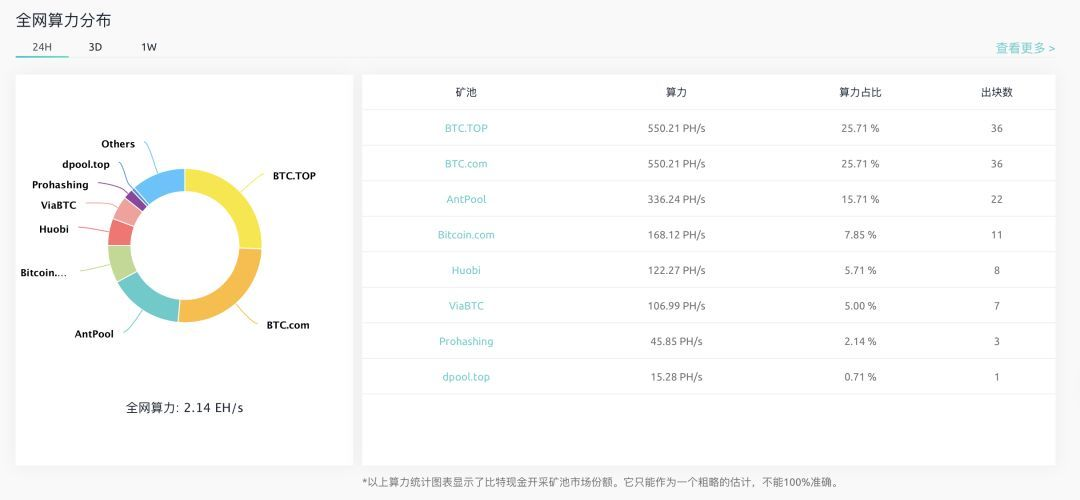Click the disclaimer footnote text below the table
Image resolution: width=1080 pixels, height=500 pixels.
pos(601,482)
